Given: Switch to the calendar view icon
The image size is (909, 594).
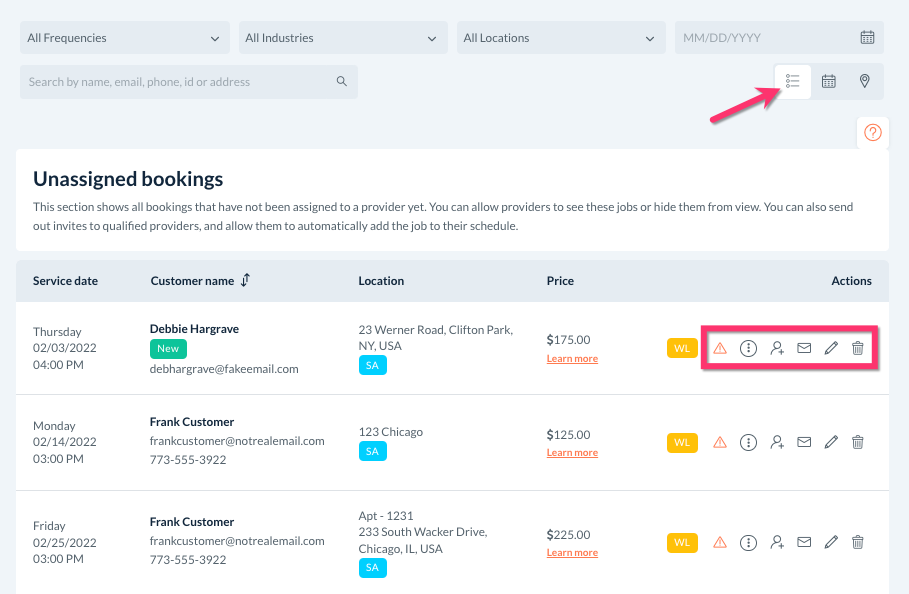Looking at the screenshot, I should pyautogui.click(x=829, y=82).
